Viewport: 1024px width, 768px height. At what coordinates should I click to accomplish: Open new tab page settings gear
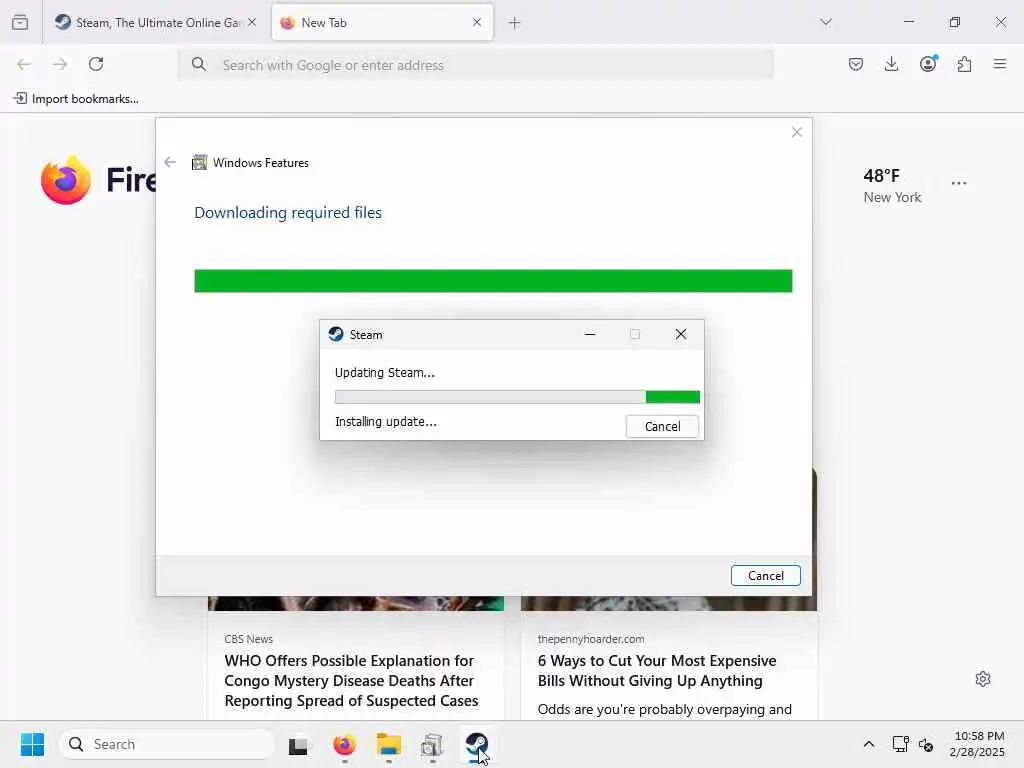coord(983,679)
